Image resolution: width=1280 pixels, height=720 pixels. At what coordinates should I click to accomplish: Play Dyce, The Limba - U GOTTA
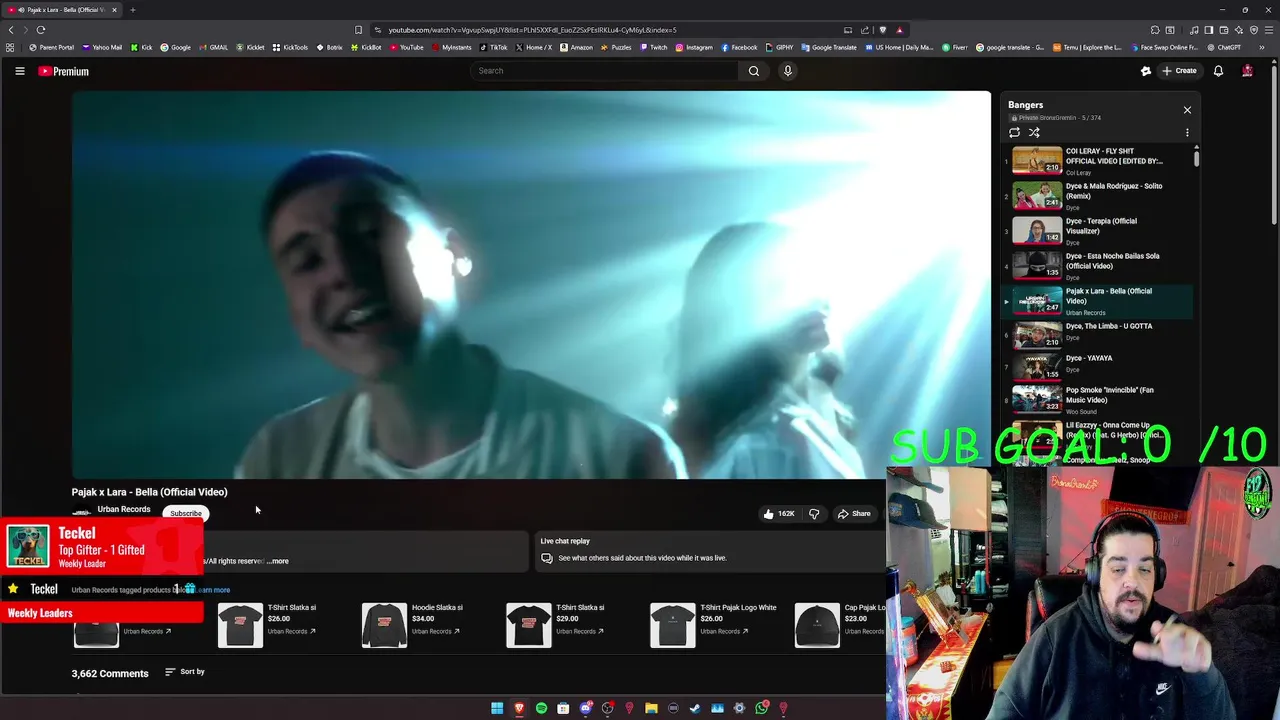[x=1097, y=335]
